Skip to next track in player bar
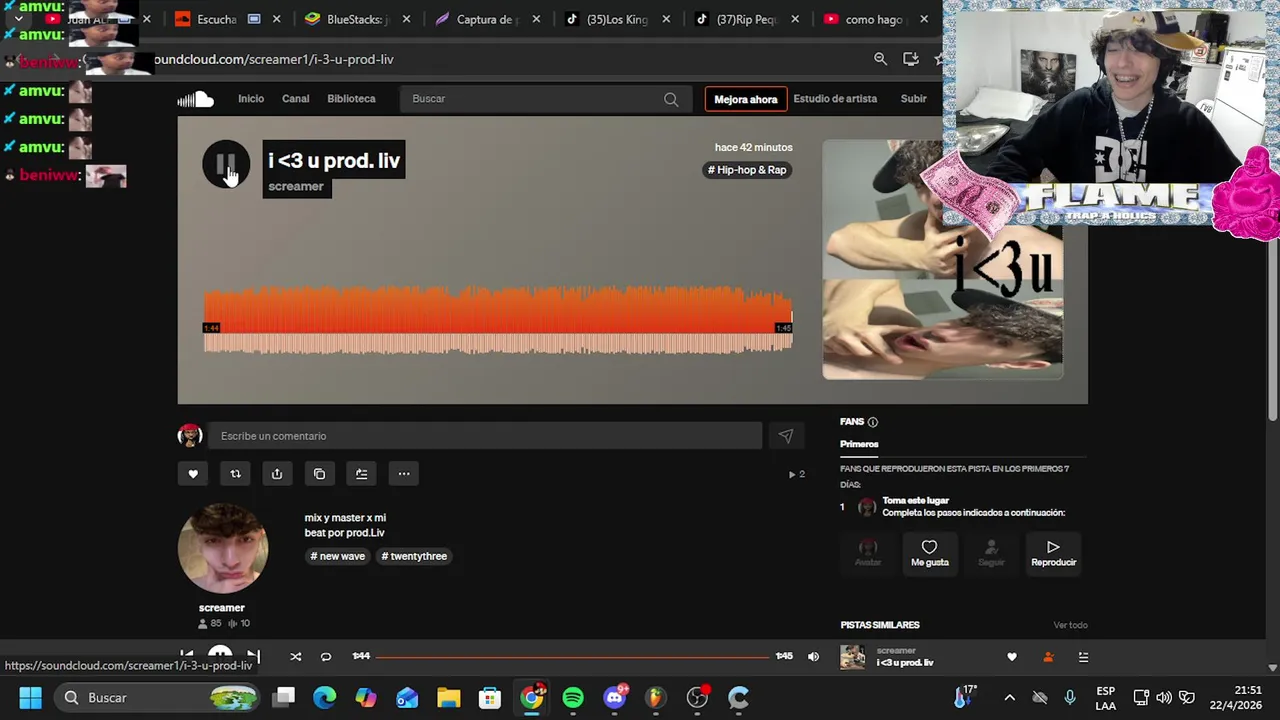The image size is (1280, 720). [253, 656]
